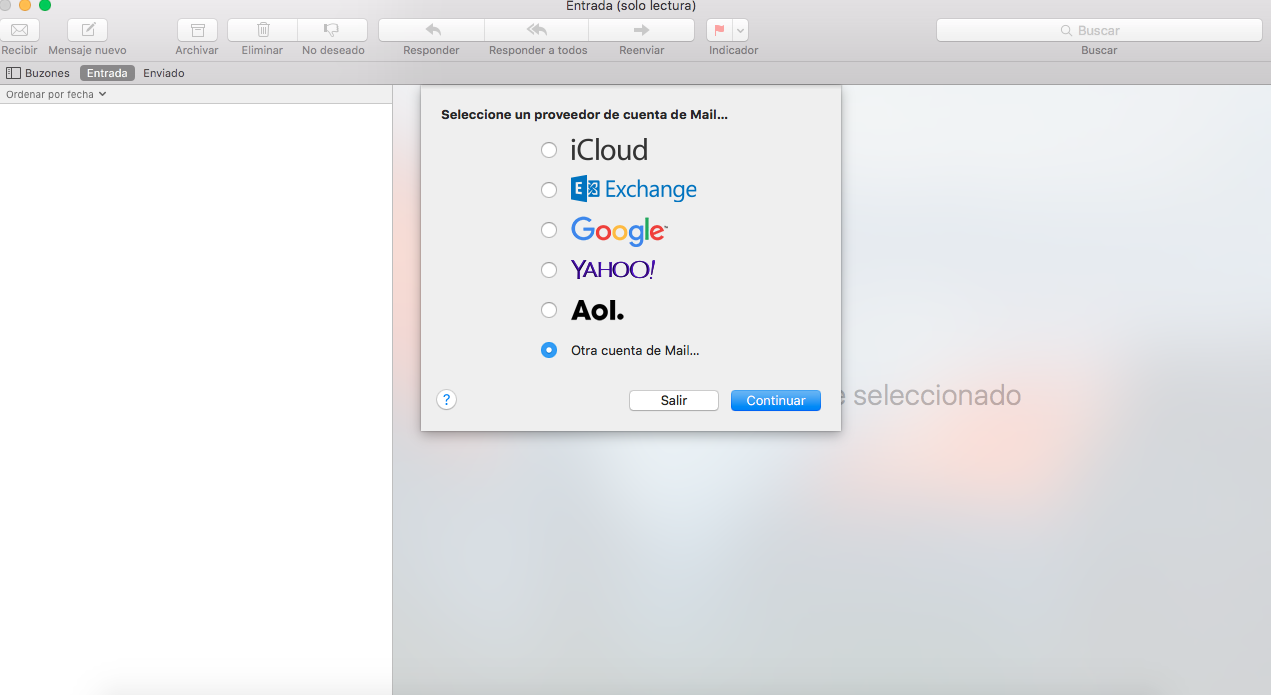Image resolution: width=1271 pixels, height=695 pixels.
Task: Mark as junk with No deseado icon
Action: pos(332,30)
